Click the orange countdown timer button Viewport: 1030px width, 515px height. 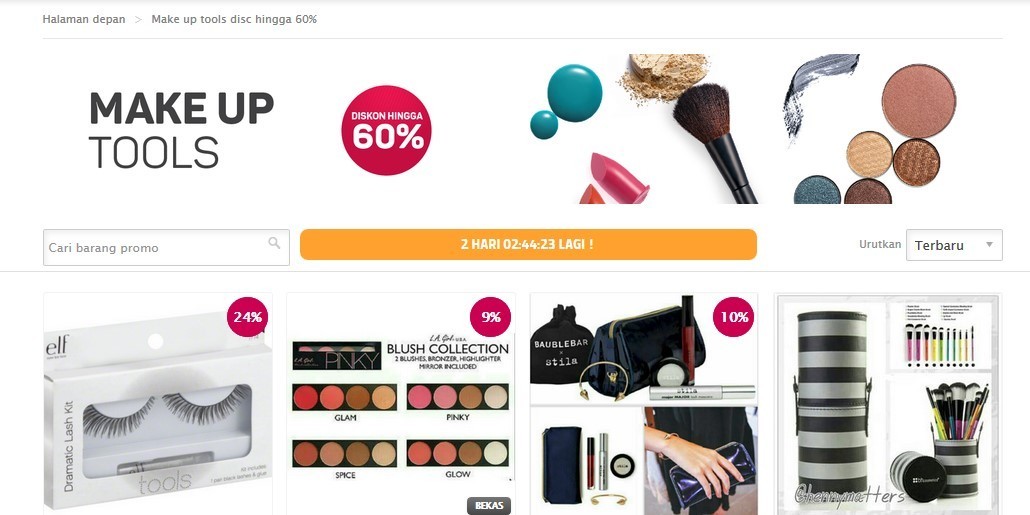tap(528, 244)
